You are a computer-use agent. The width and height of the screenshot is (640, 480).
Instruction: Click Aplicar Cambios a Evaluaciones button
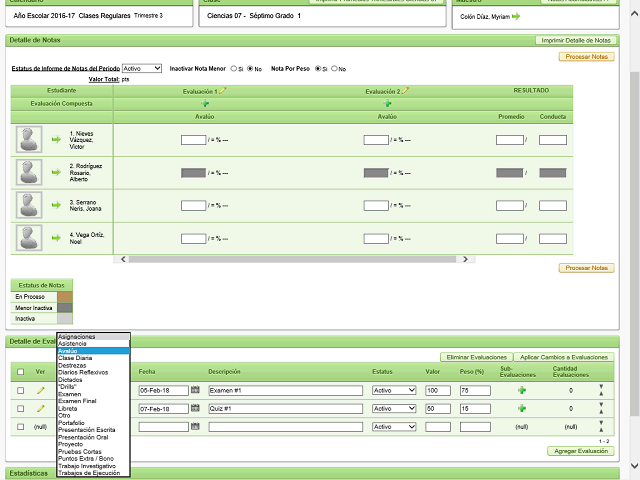coord(564,357)
